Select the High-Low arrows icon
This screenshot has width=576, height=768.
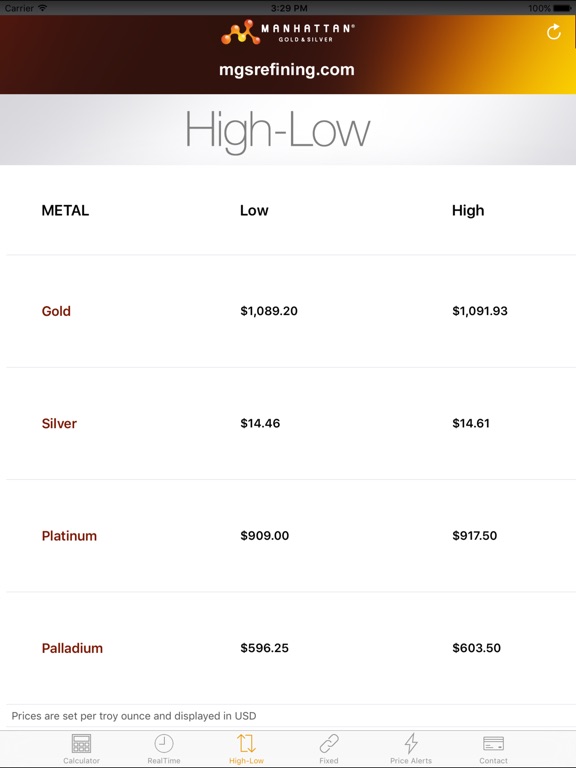click(x=246, y=744)
